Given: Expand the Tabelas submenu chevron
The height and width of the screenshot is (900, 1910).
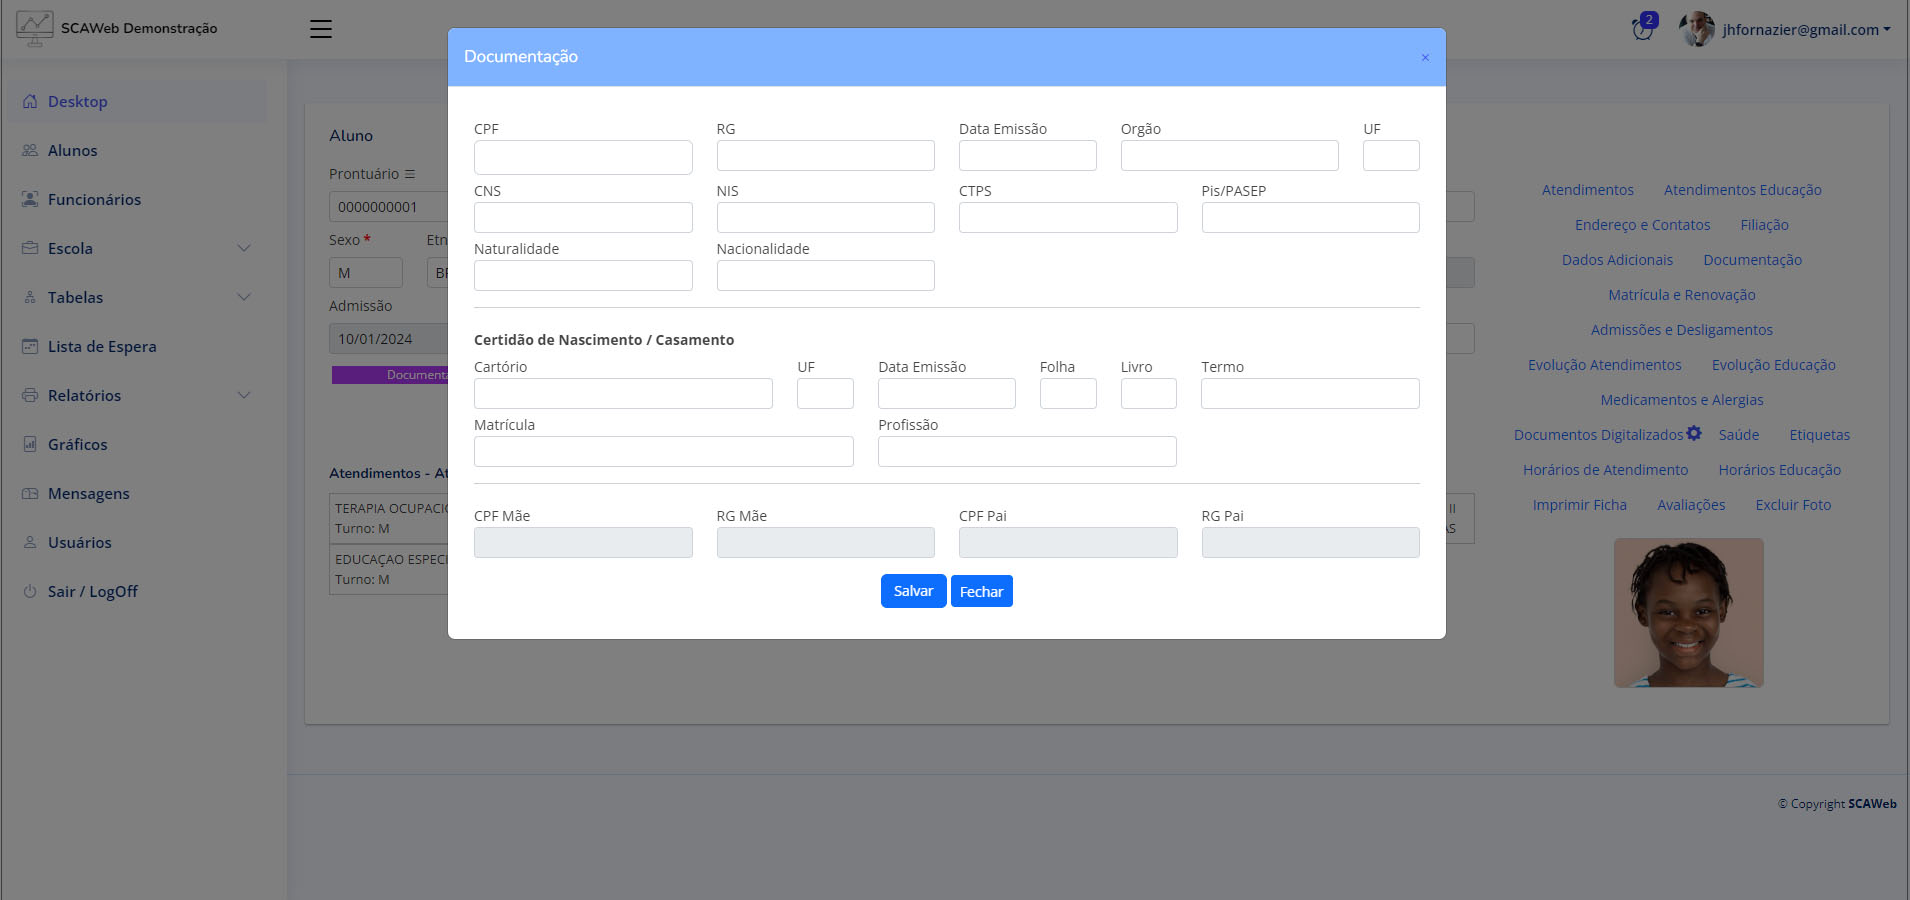Looking at the screenshot, I should pos(244,298).
